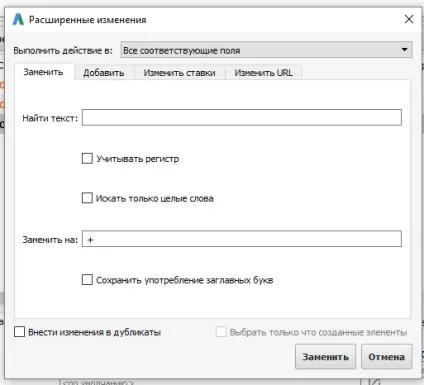424x385 pixels.
Task: Check 'Искать только целые слова'
Action: 87,198
